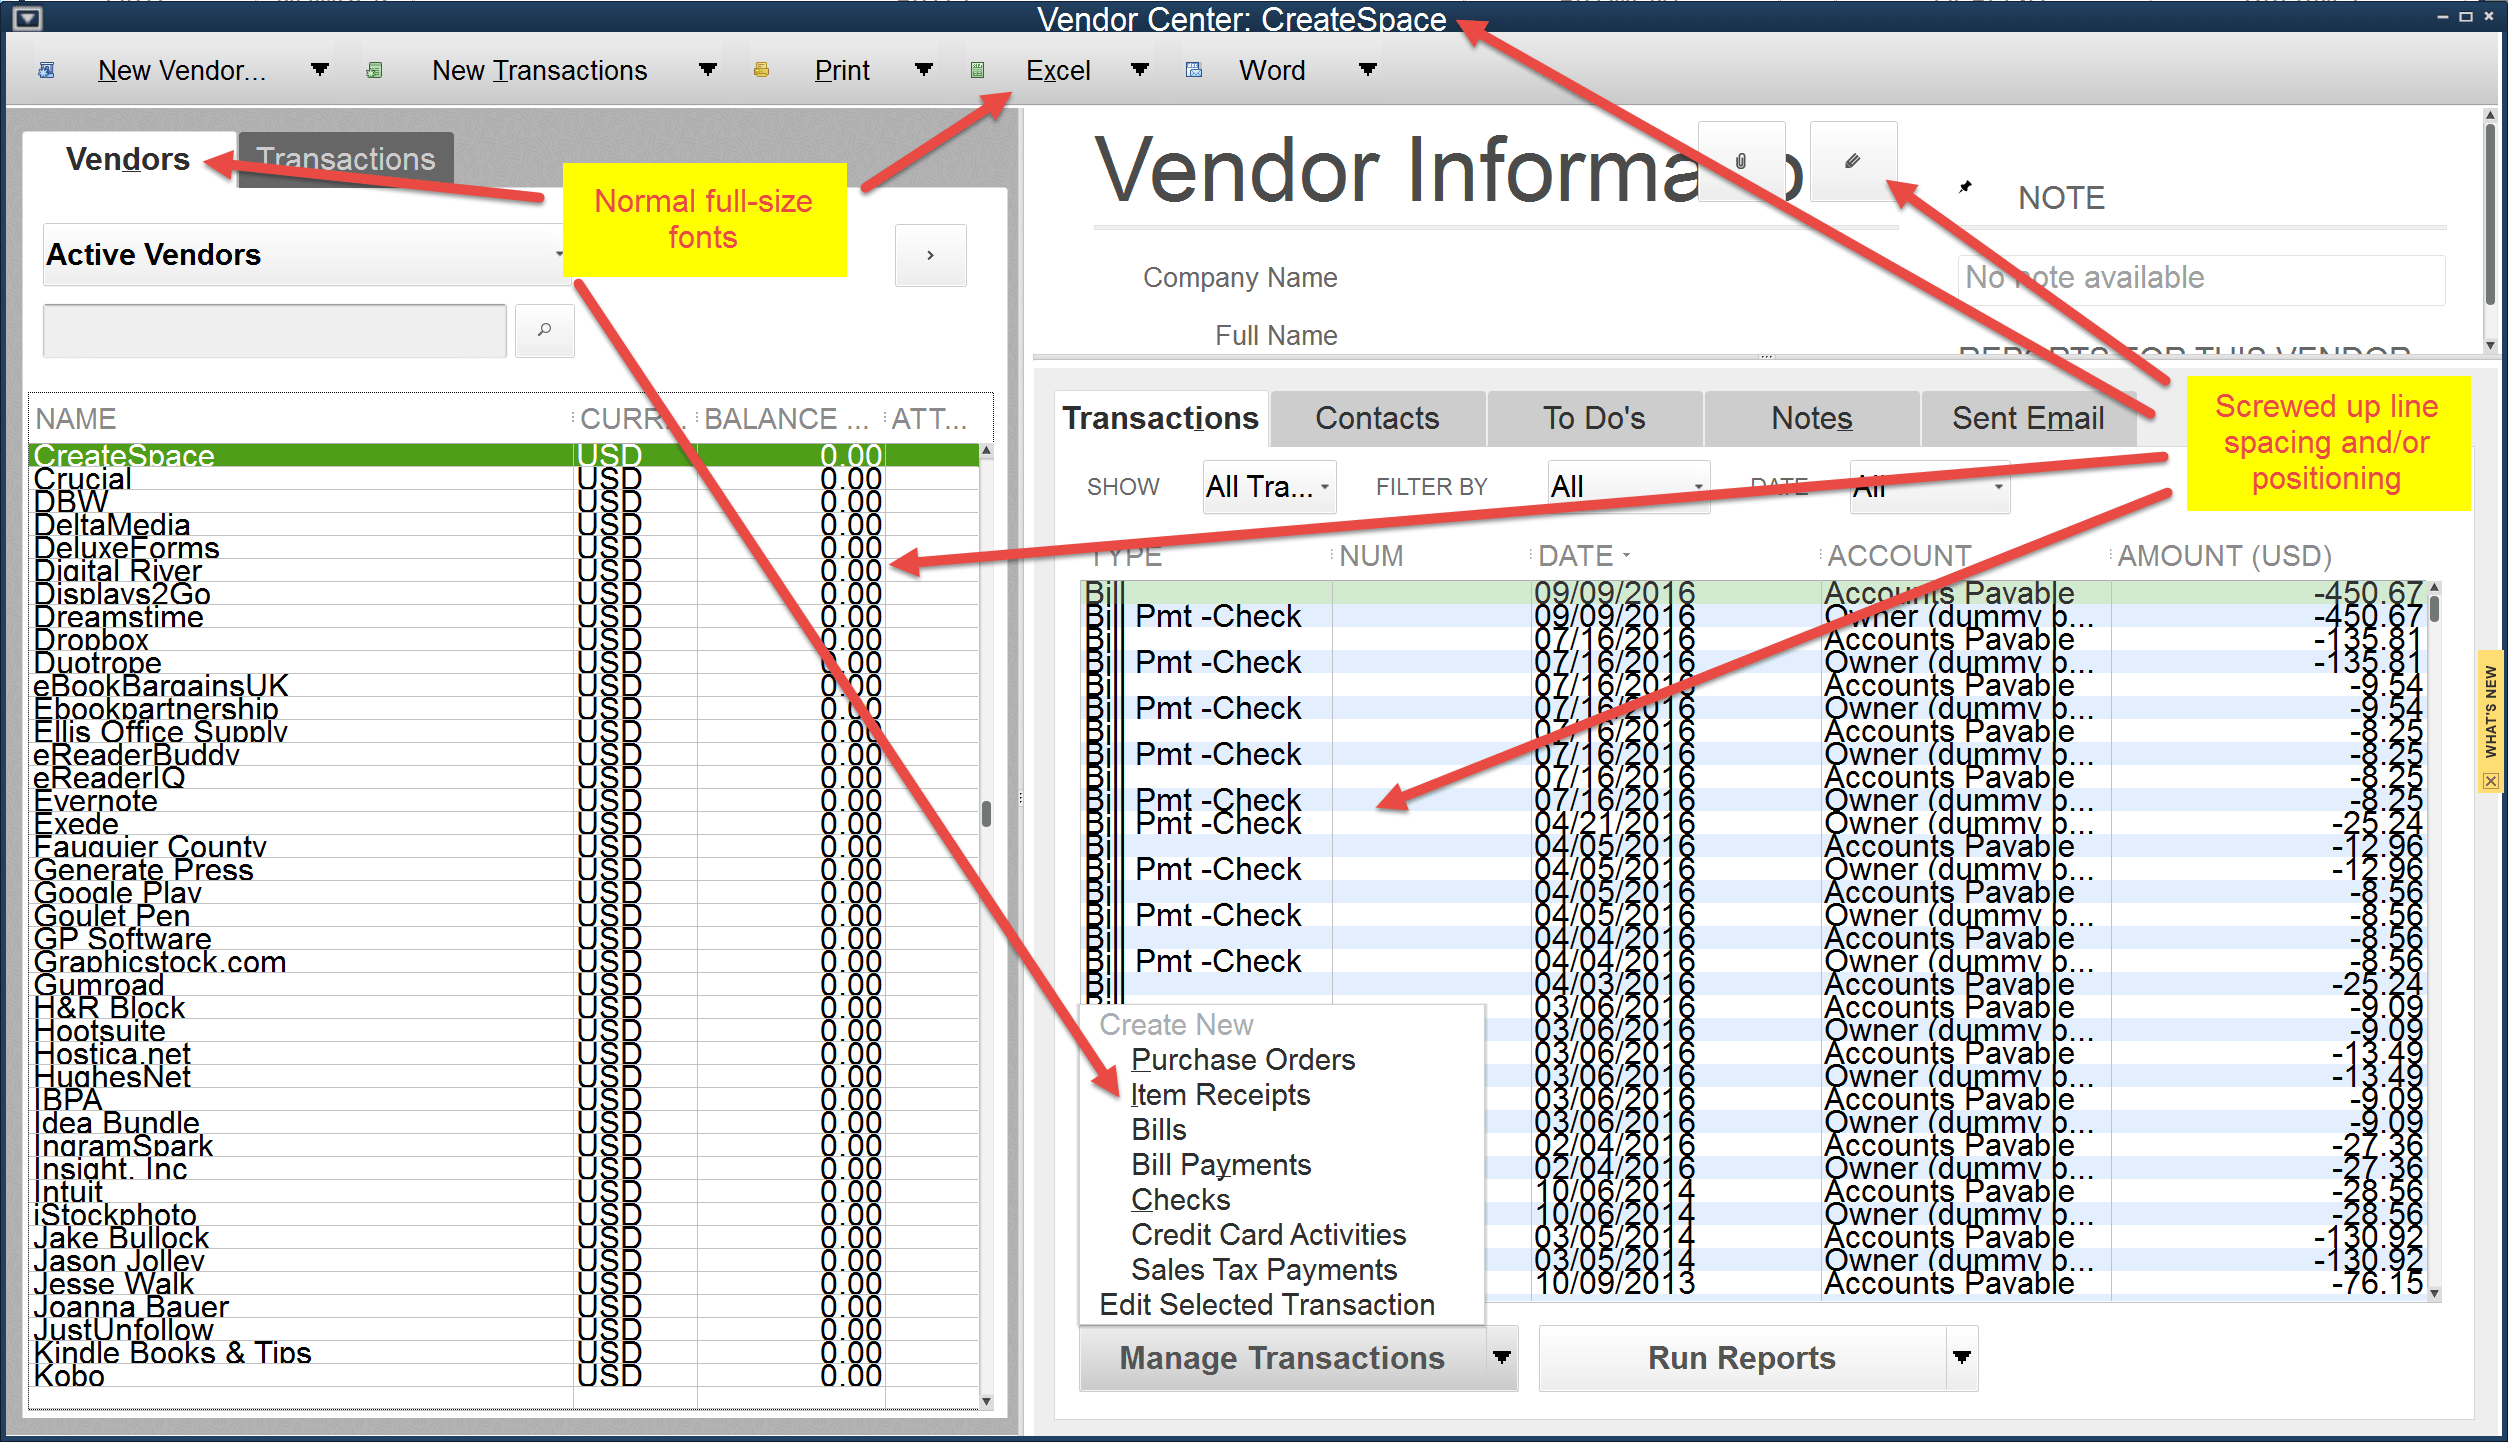Choose Edit Selected Transaction menu entry
The image size is (2508, 1442).
click(x=1267, y=1305)
